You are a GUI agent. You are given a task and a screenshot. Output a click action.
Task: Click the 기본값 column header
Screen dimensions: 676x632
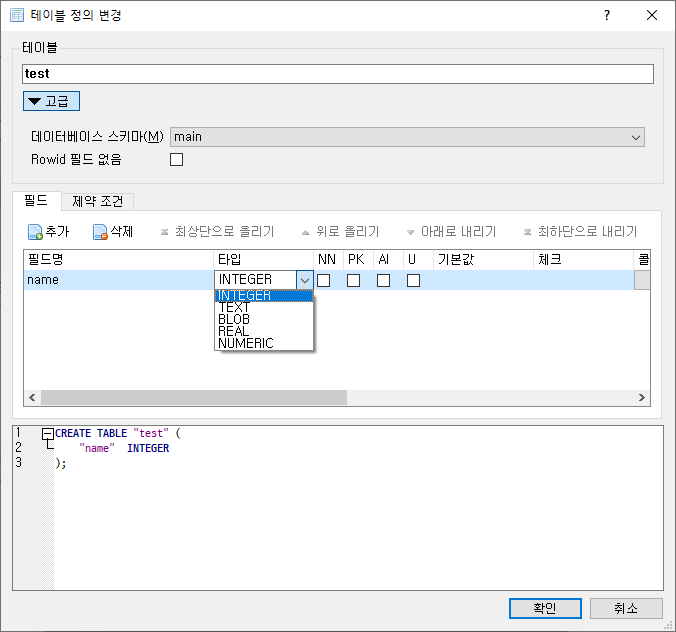point(484,260)
